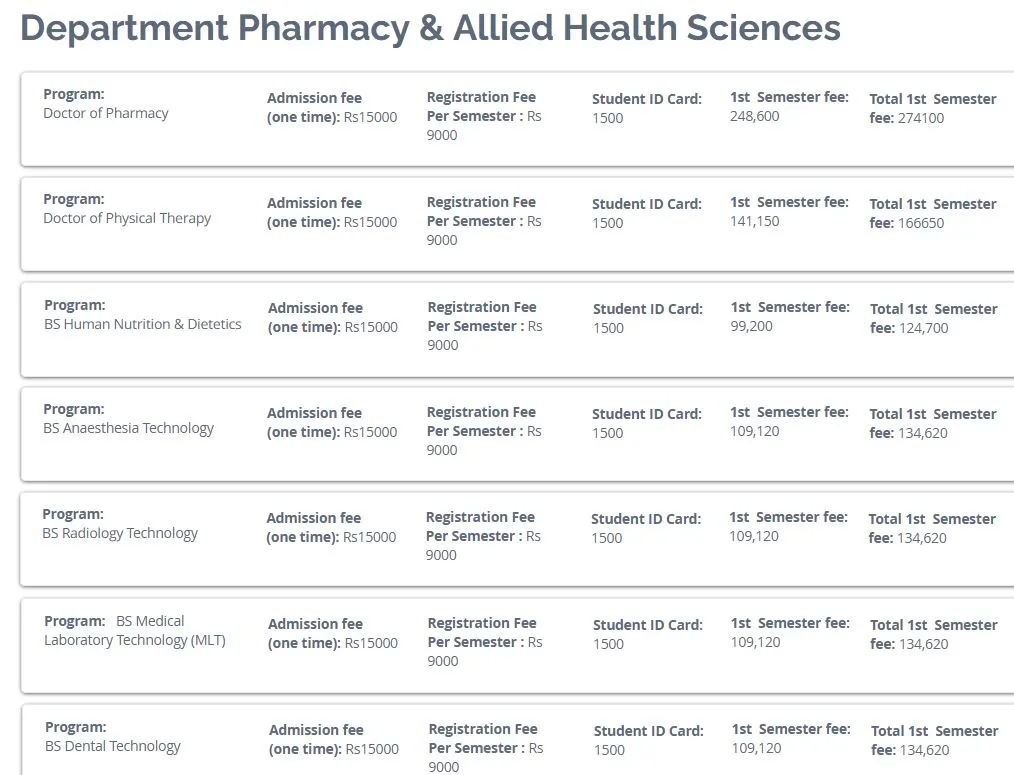Click BS Medical Laboratory Technology (MLT) text

coord(135,631)
